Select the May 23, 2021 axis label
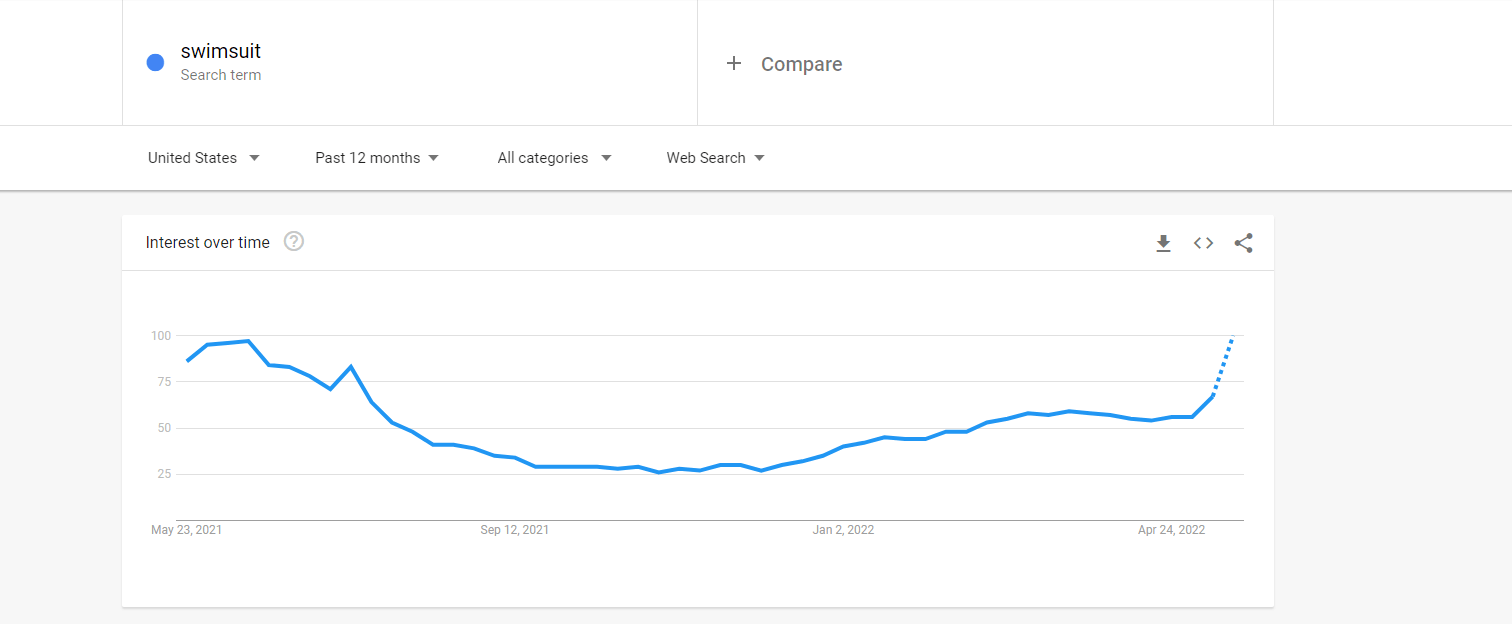This screenshot has height=624, width=1512. (187, 530)
